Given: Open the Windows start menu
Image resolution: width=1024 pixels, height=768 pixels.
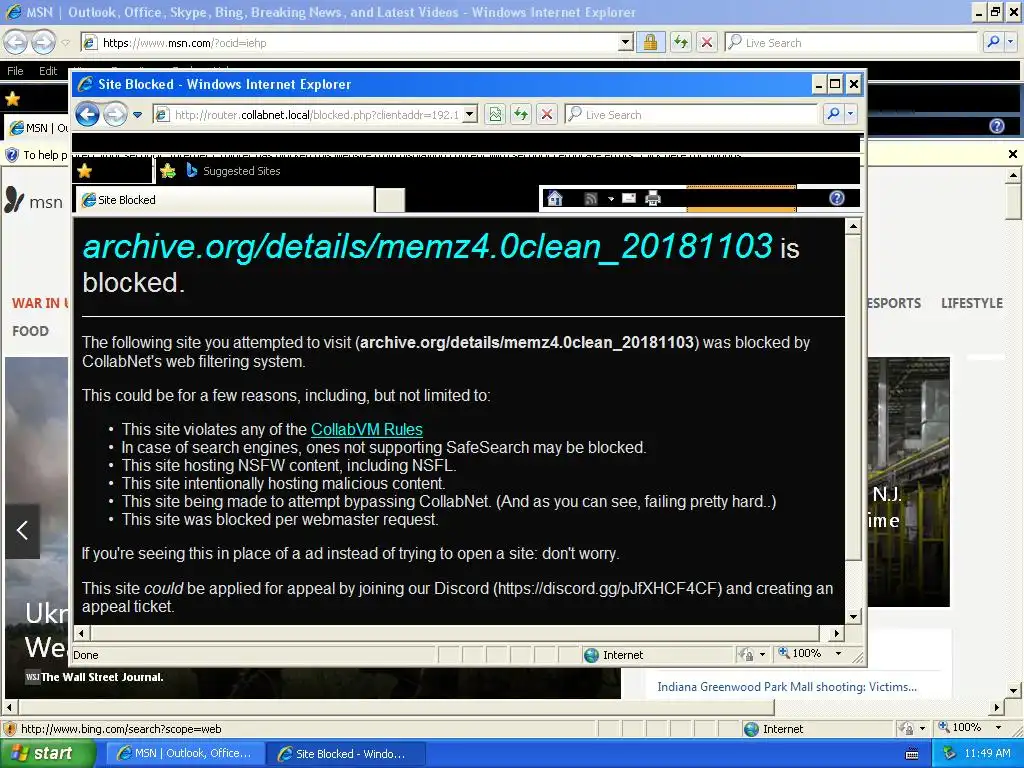Looking at the screenshot, I should click(48, 753).
